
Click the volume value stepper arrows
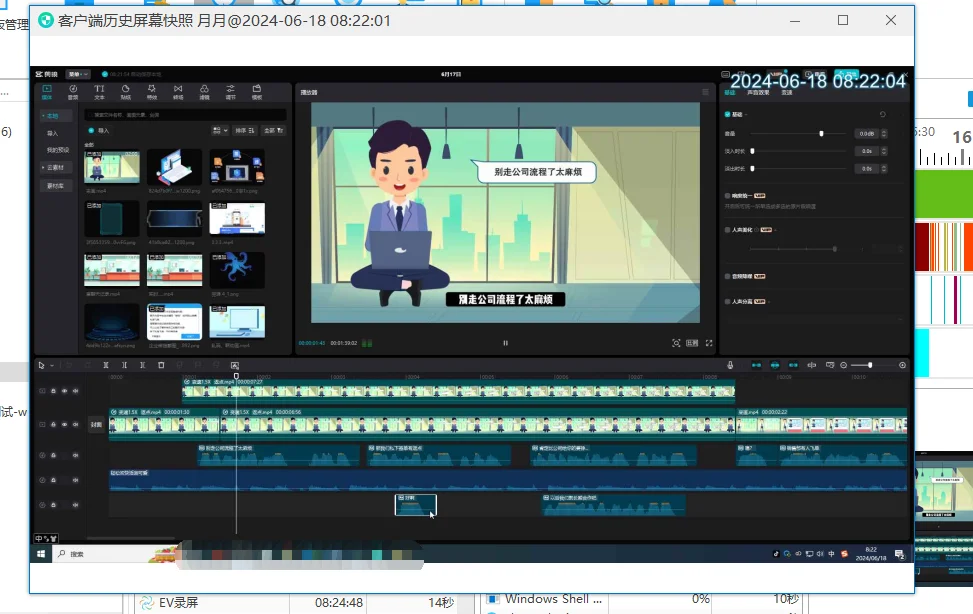coord(884,133)
